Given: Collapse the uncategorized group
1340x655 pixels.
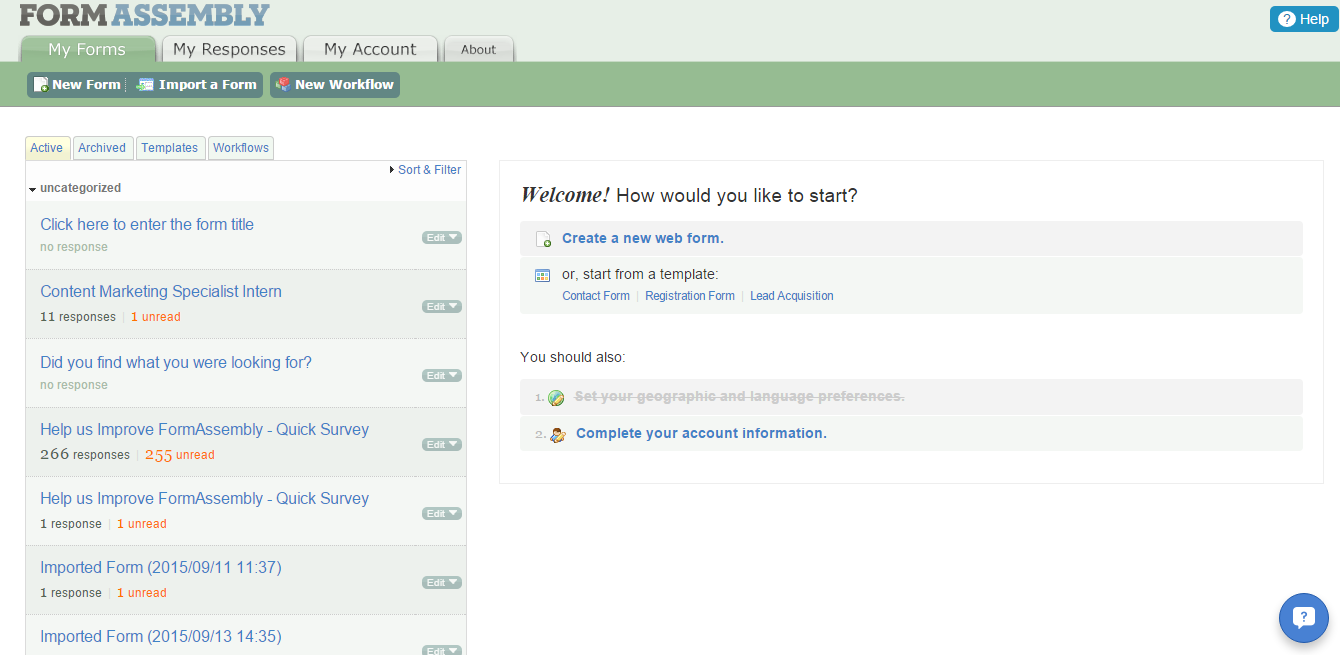Looking at the screenshot, I should (75, 188).
